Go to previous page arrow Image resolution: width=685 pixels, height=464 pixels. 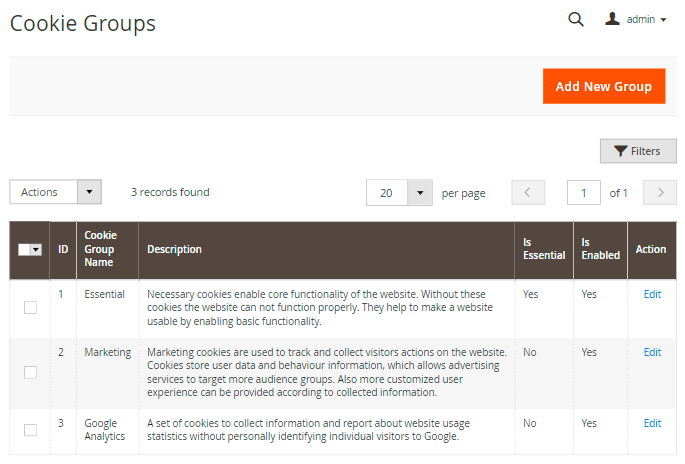click(528, 193)
